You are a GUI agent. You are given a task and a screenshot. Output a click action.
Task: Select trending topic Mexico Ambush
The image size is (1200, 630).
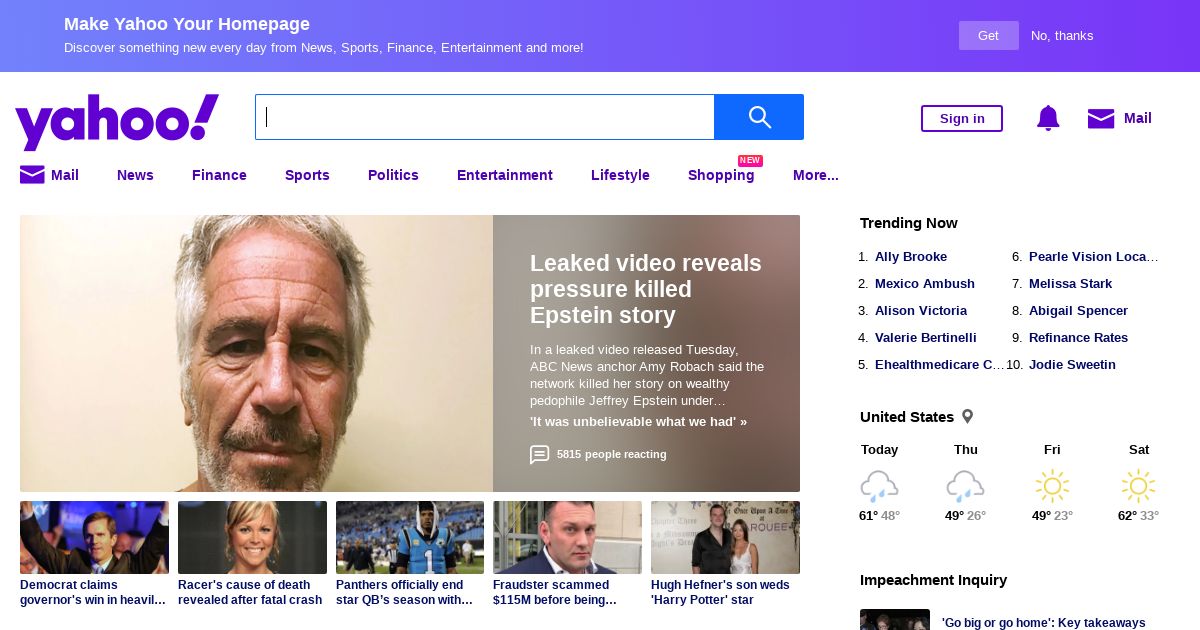click(x=925, y=283)
